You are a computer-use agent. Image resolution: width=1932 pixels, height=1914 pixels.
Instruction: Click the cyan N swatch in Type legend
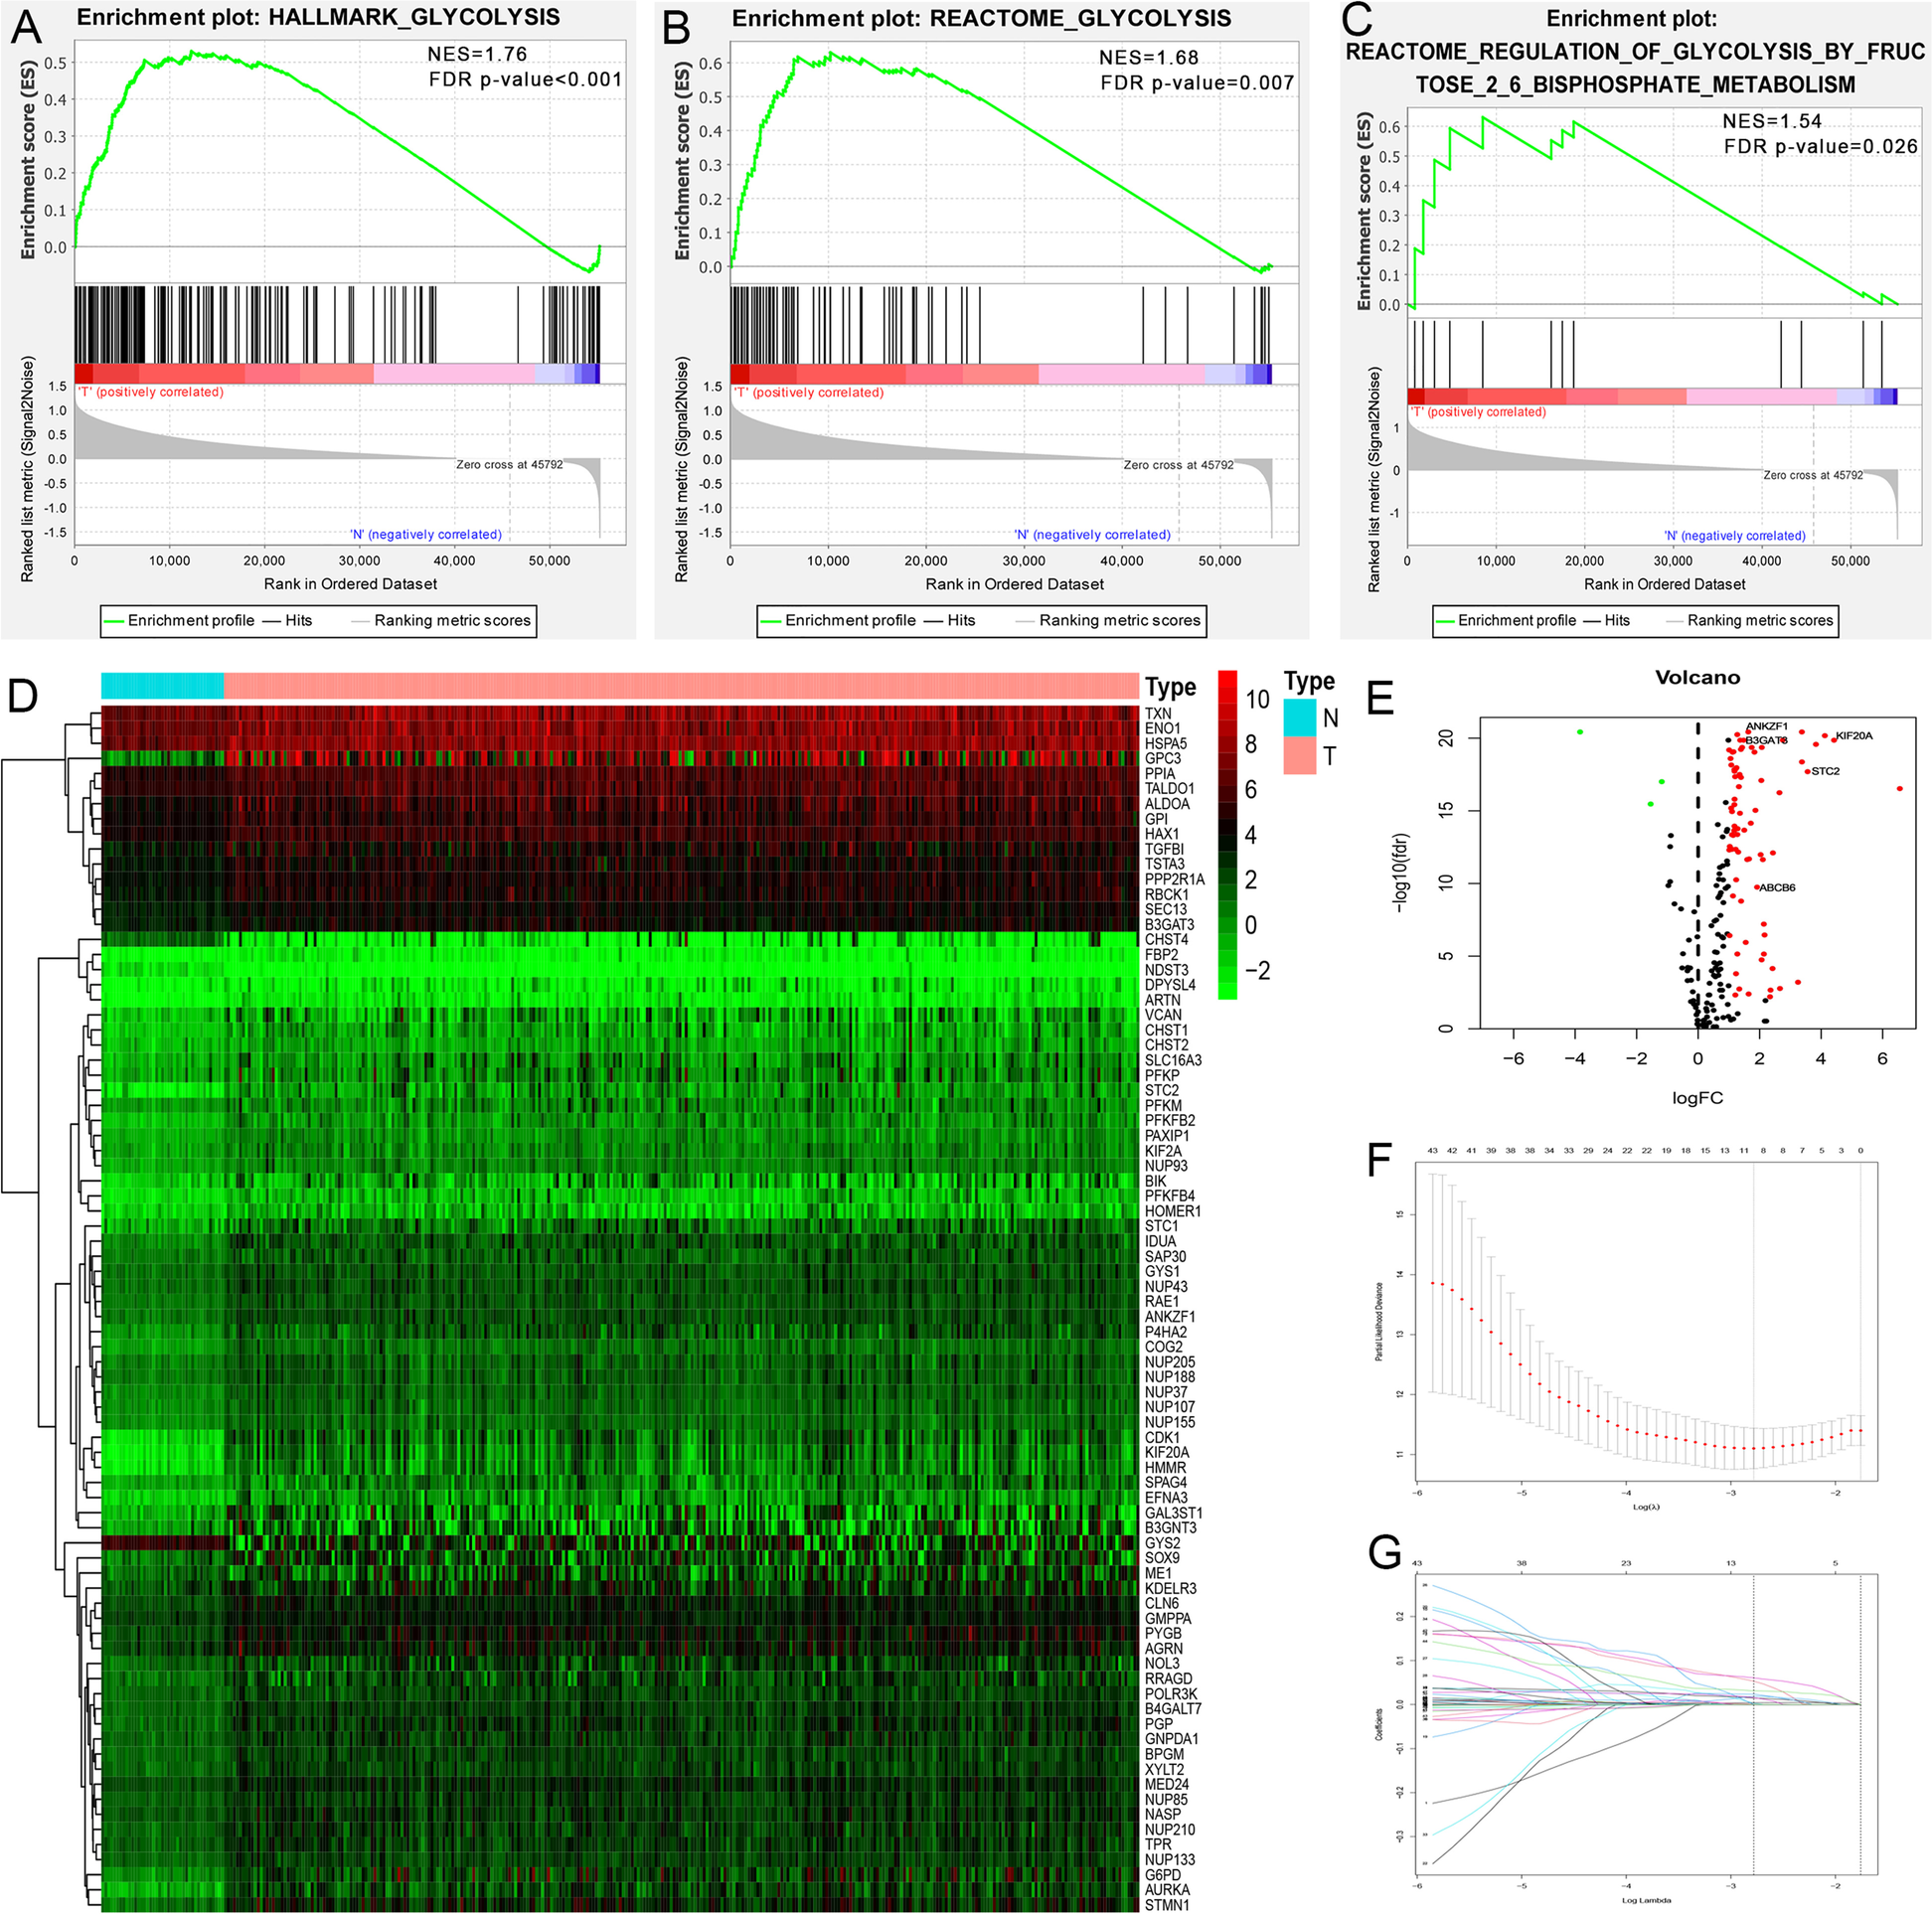[1299, 718]
